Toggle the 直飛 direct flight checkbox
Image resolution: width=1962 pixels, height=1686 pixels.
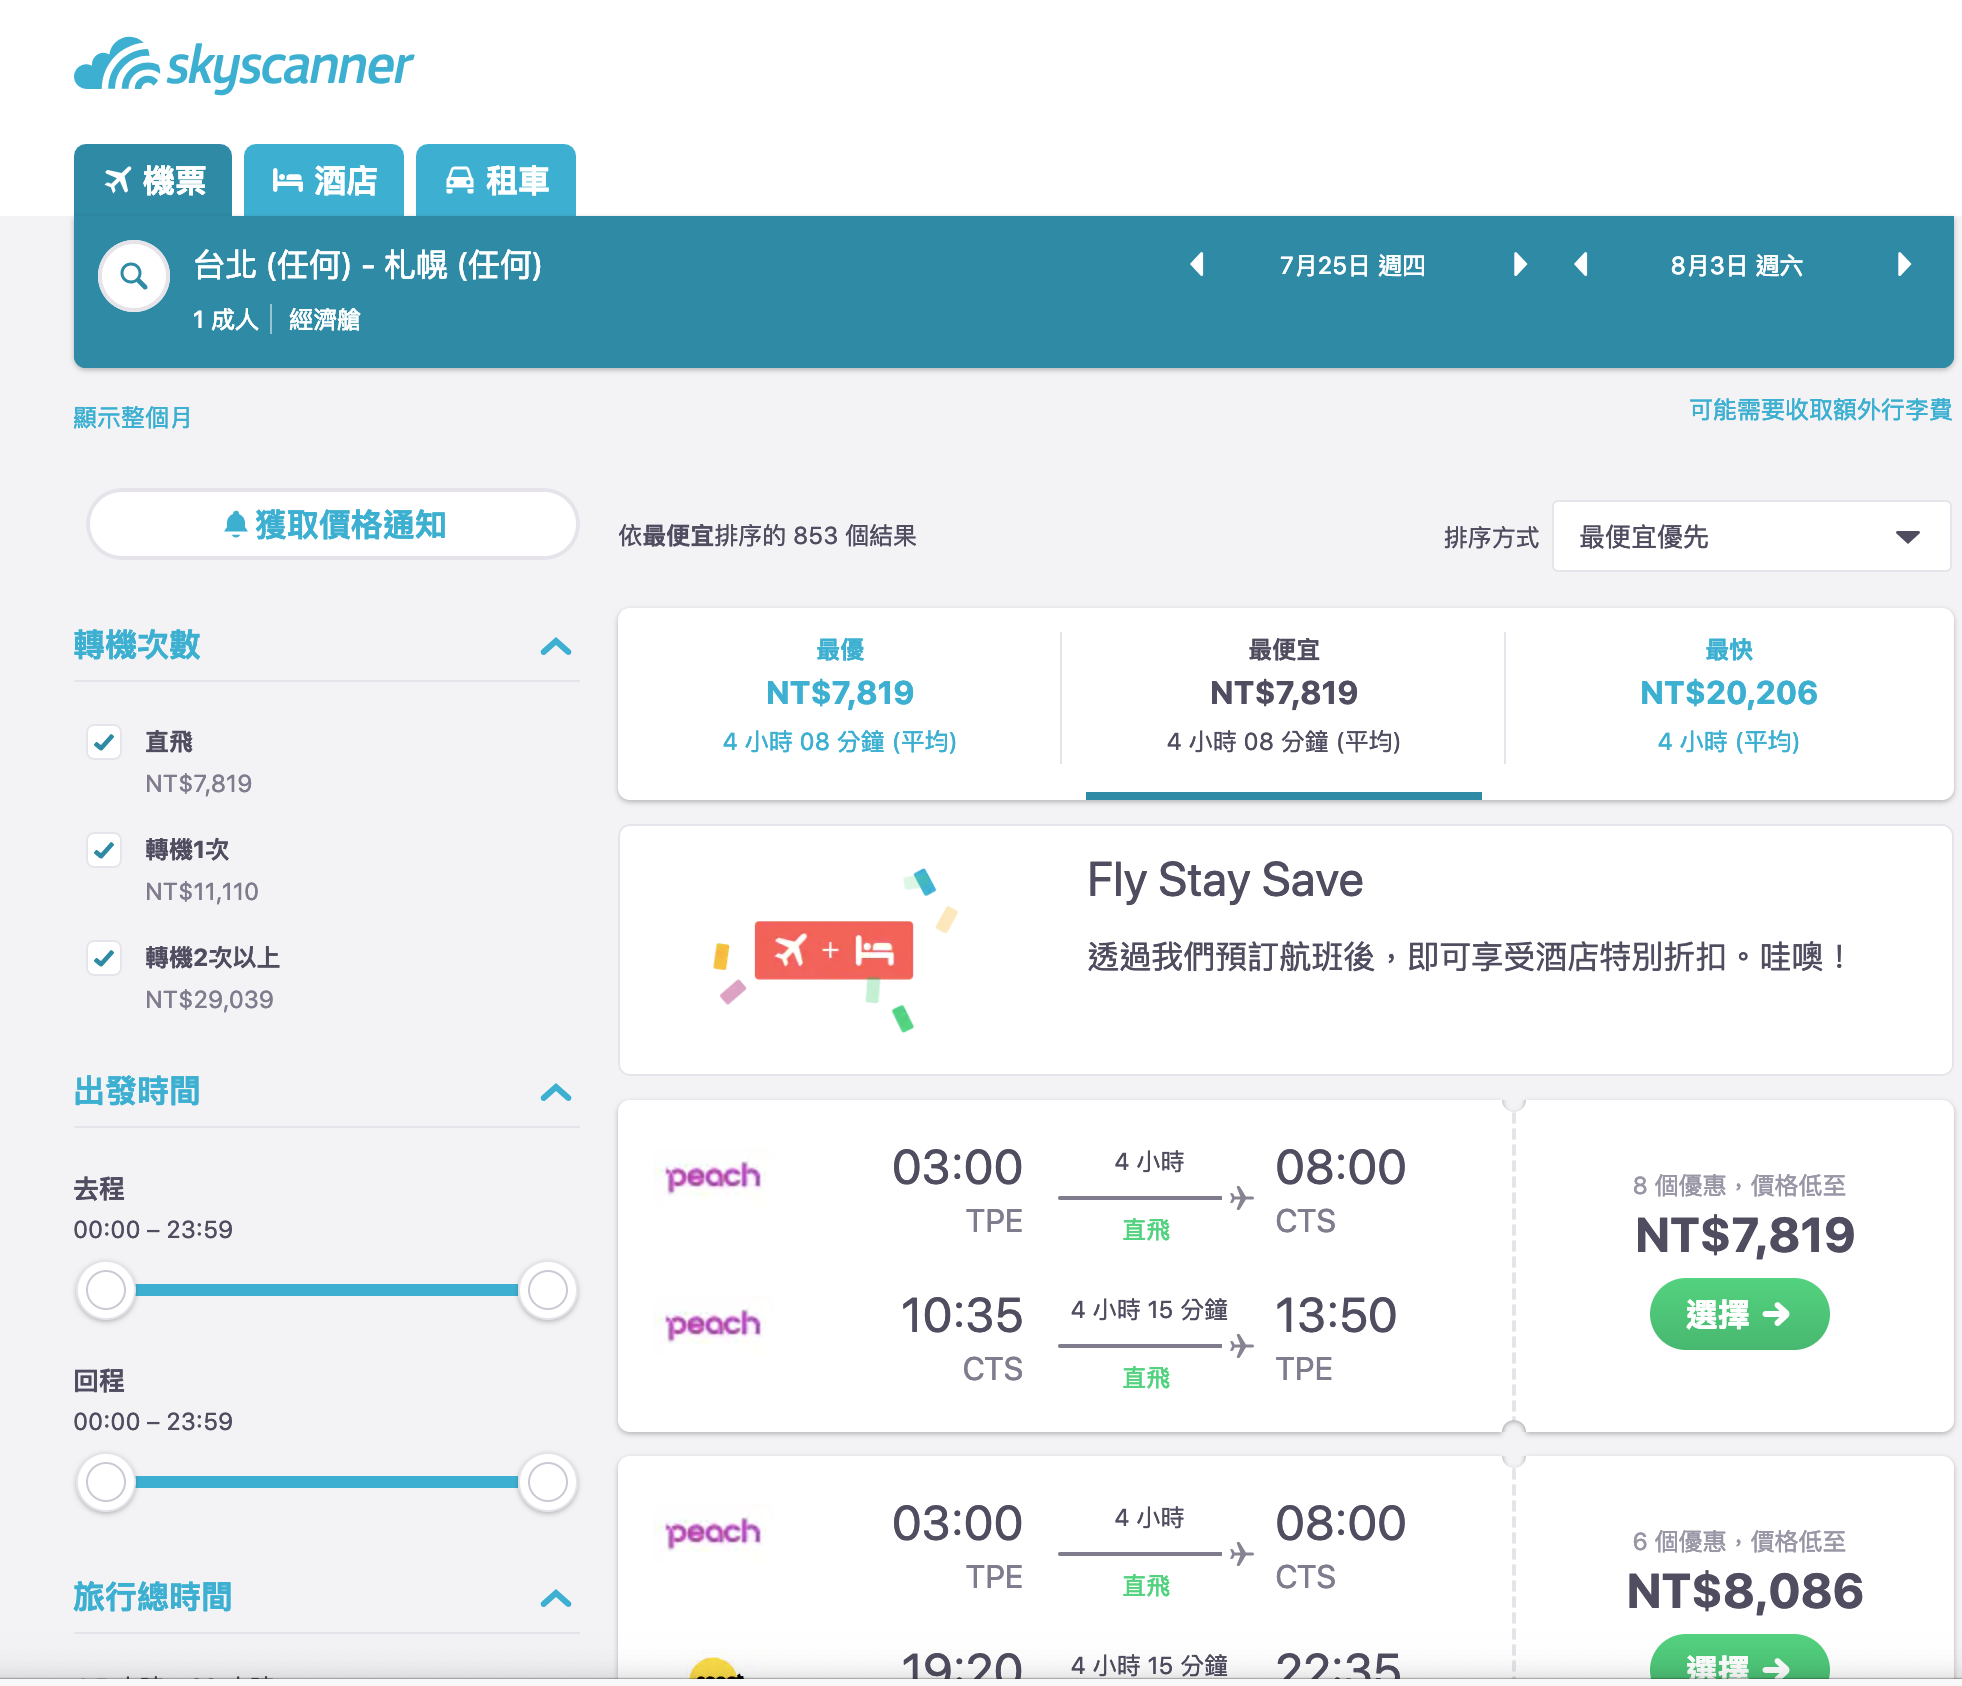(104, 742)
